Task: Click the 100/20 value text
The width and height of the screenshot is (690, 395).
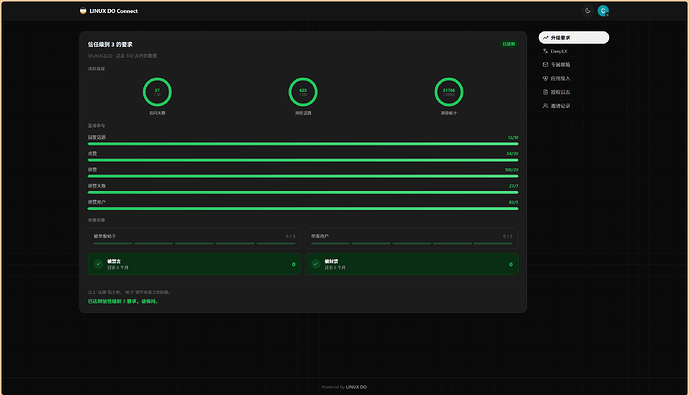Action: (511, 170)
